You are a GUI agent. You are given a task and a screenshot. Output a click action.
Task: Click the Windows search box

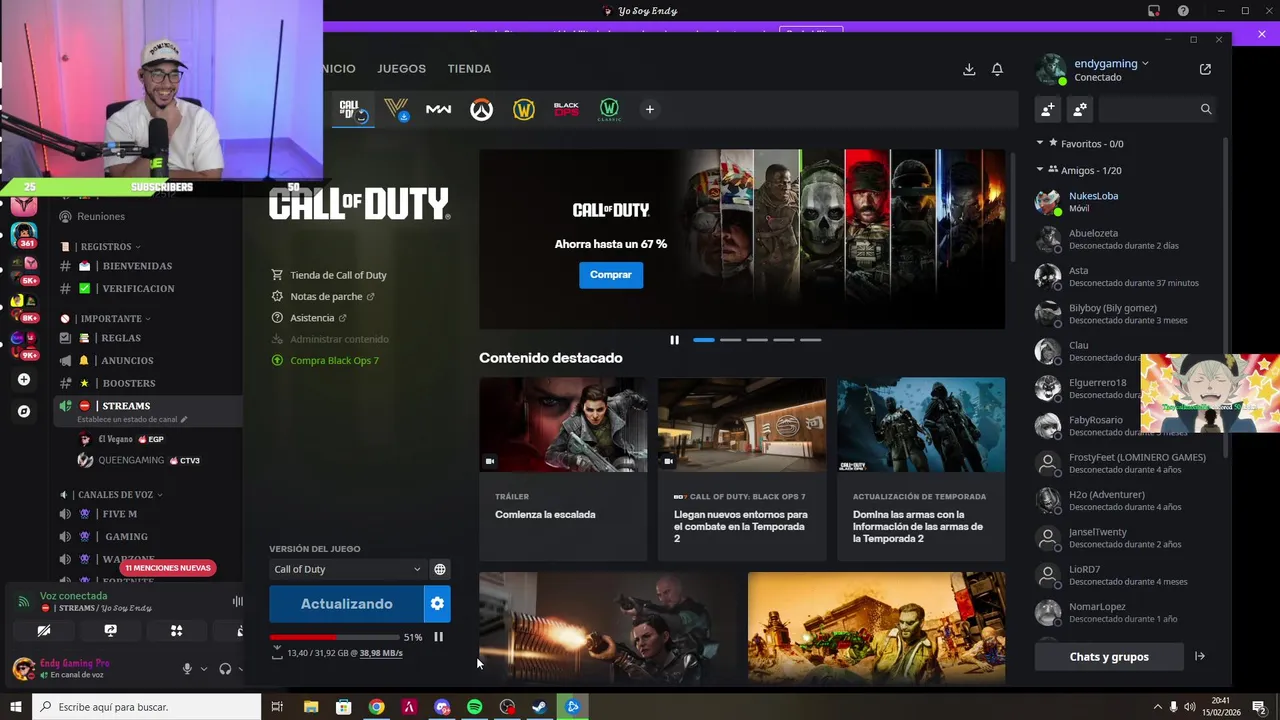pos(146,707)
